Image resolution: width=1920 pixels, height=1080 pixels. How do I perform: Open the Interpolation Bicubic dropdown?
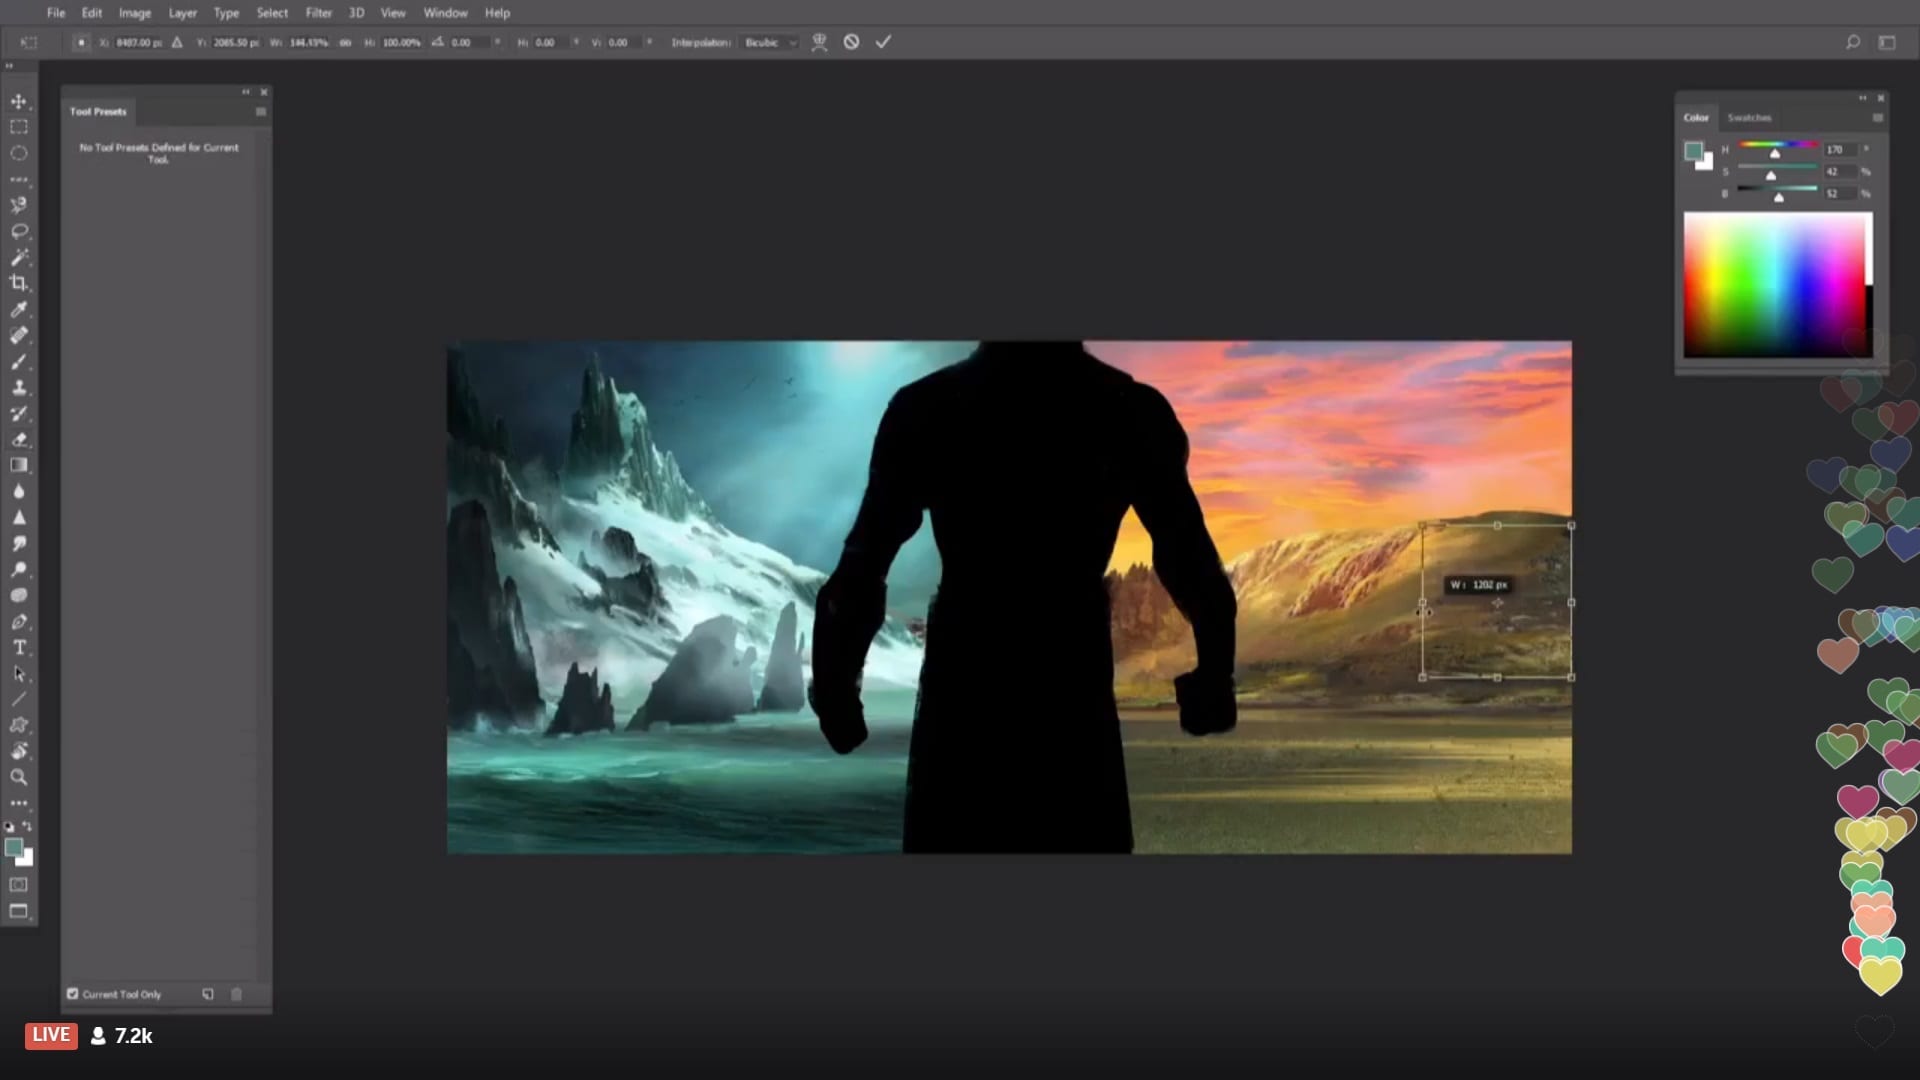pyautogui.click(x=770, y=43)
